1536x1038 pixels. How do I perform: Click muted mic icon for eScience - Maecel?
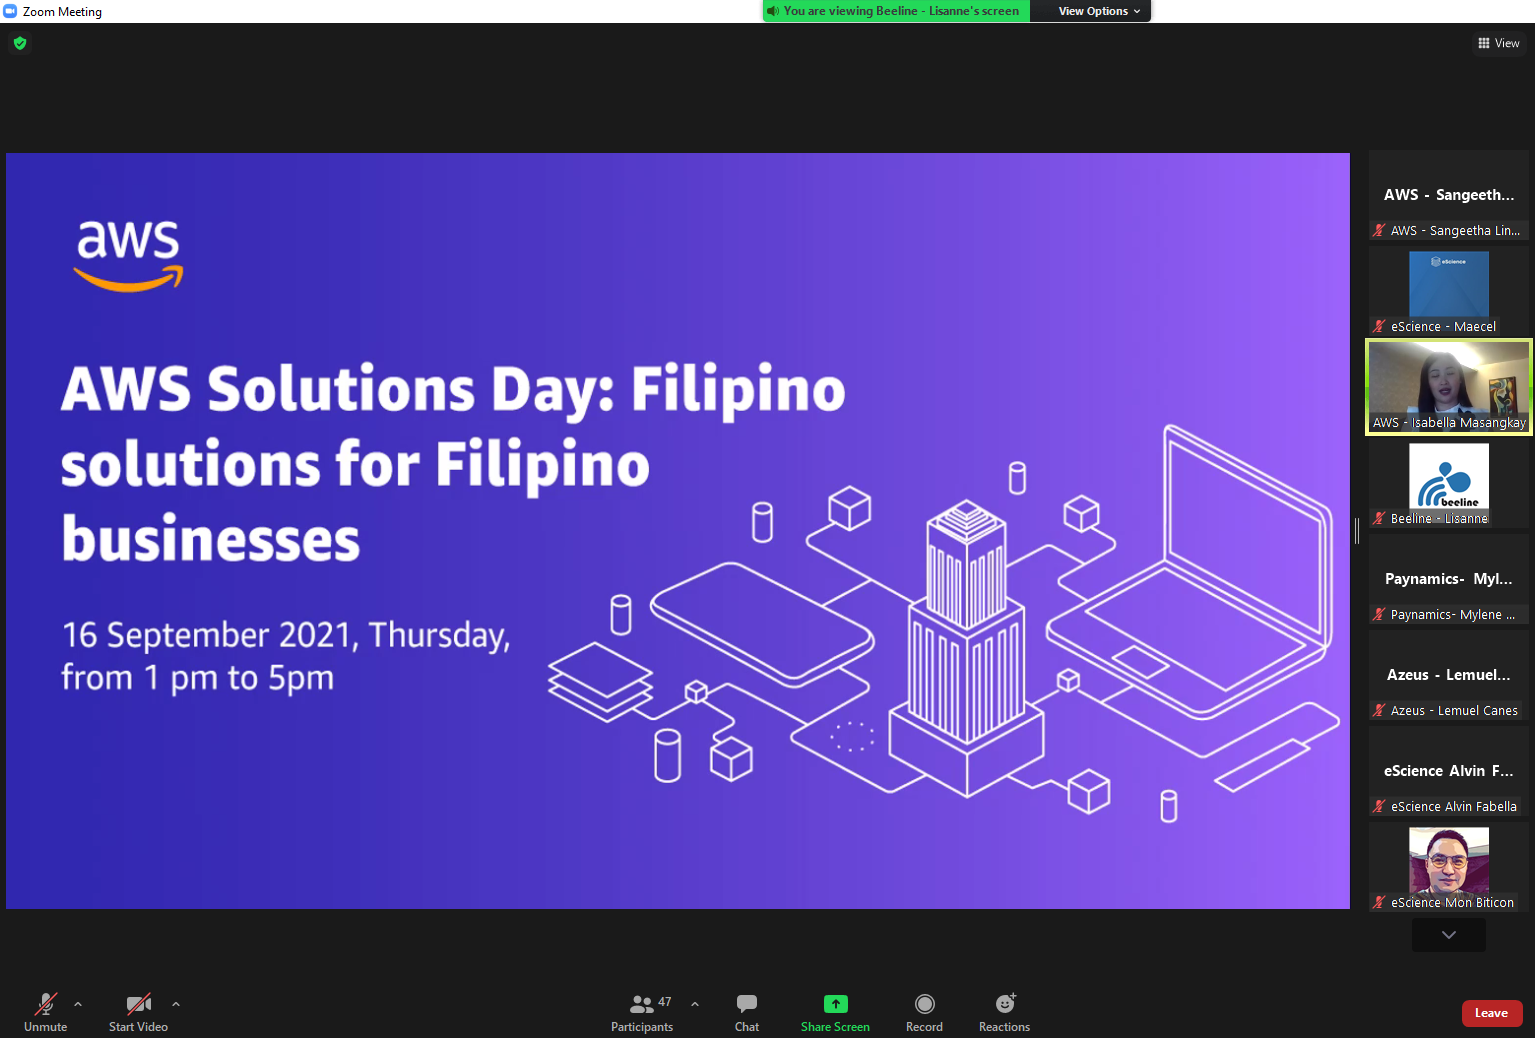pos(1379,327)
